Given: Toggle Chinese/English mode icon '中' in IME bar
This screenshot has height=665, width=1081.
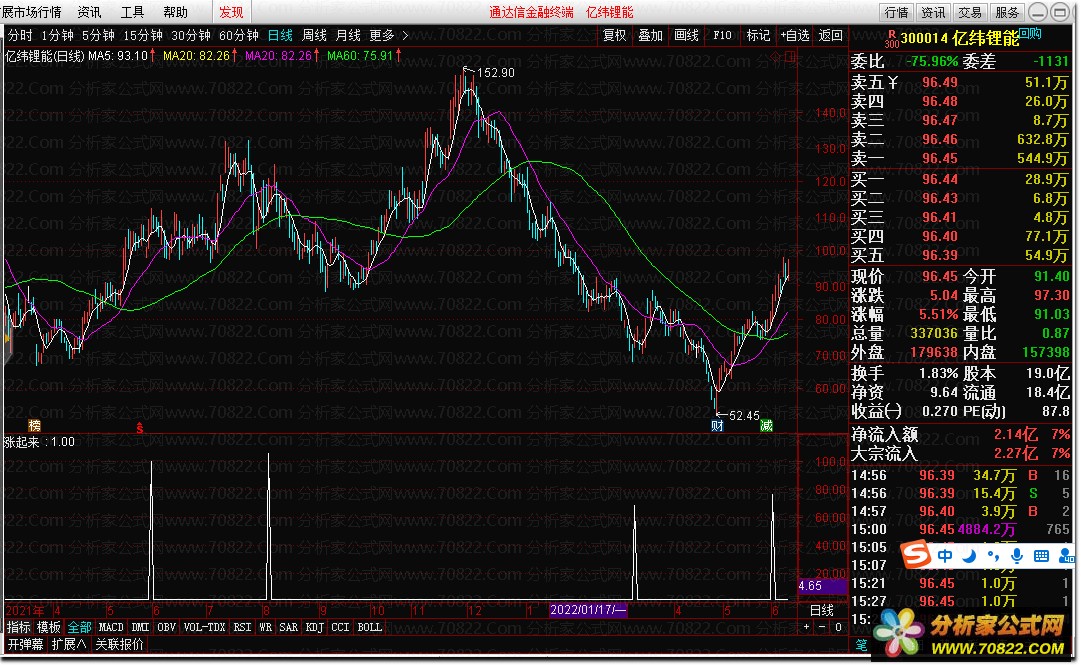Looking at the screenshot, I should pyautogui.click(x=944, y=555).
